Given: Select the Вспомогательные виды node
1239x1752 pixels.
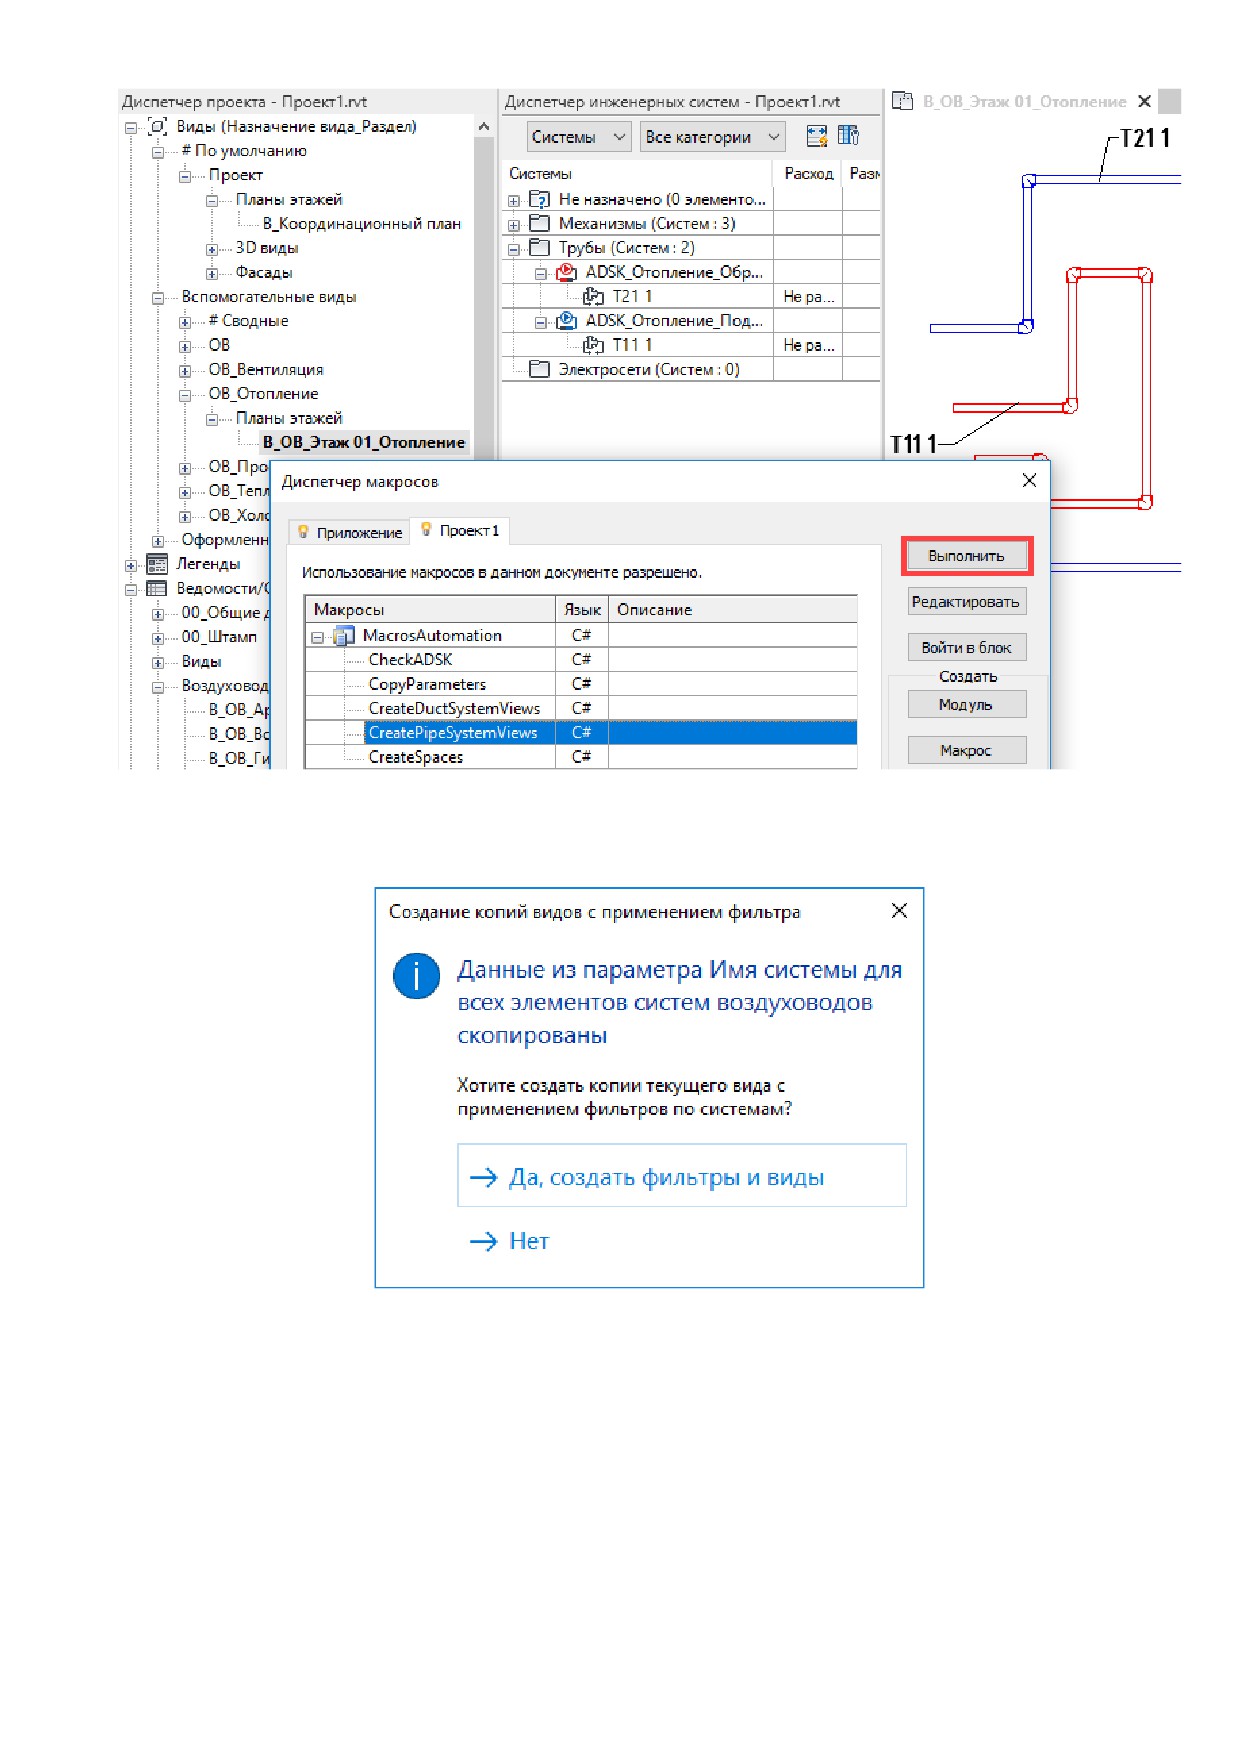Looking at the screenshot, I should (269, 297).
